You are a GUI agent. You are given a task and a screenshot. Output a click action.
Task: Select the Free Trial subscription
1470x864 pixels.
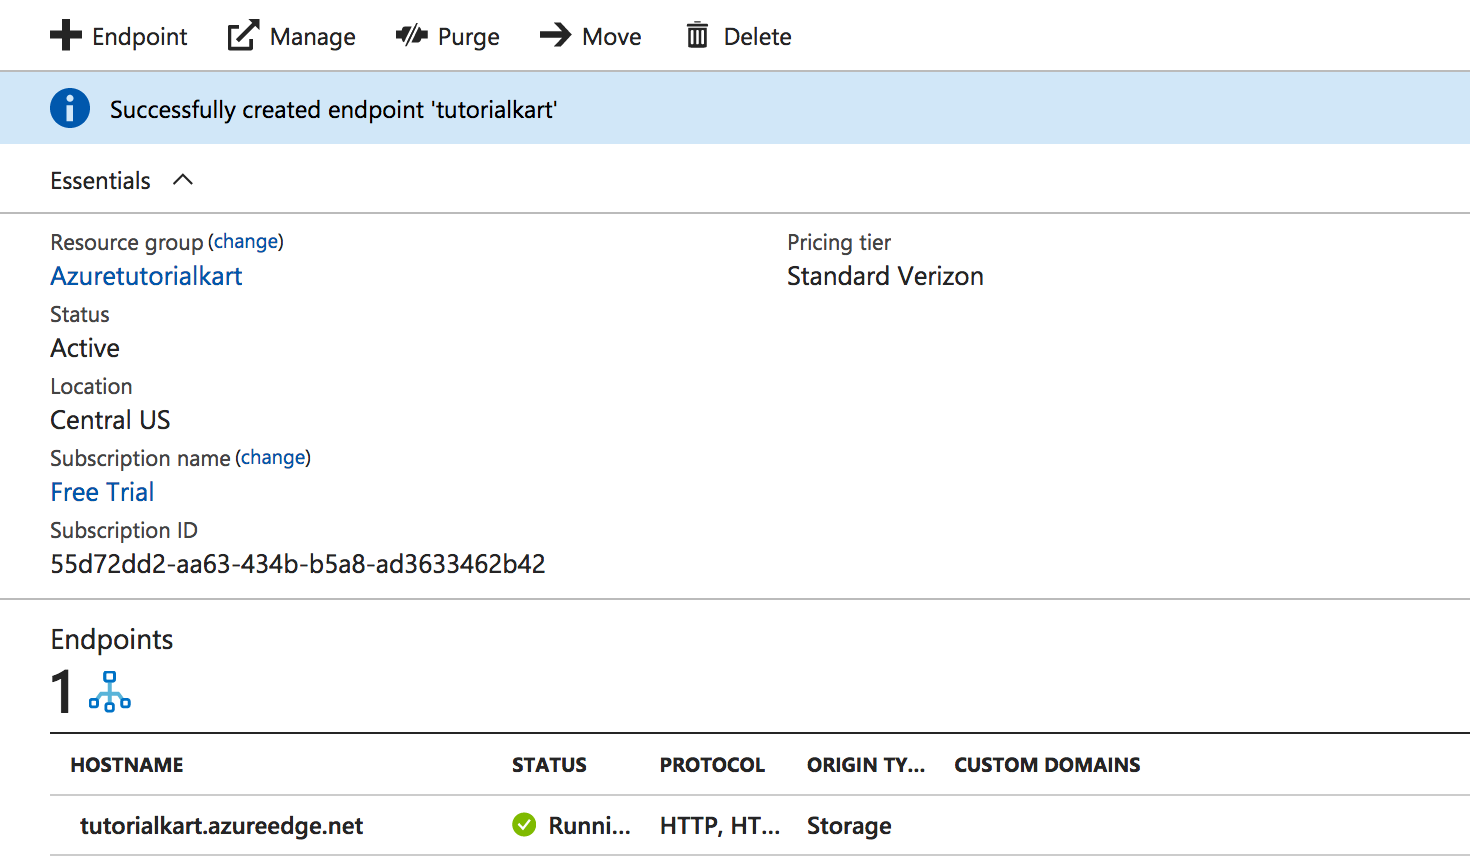(x=102, y=491)
